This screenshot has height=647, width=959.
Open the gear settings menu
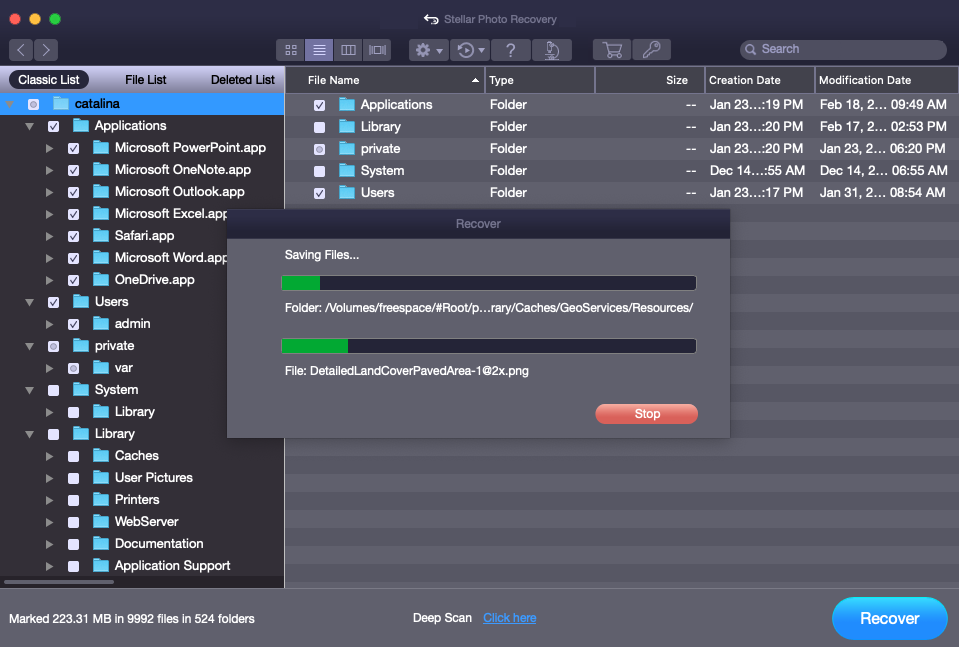tap(429, 50)
